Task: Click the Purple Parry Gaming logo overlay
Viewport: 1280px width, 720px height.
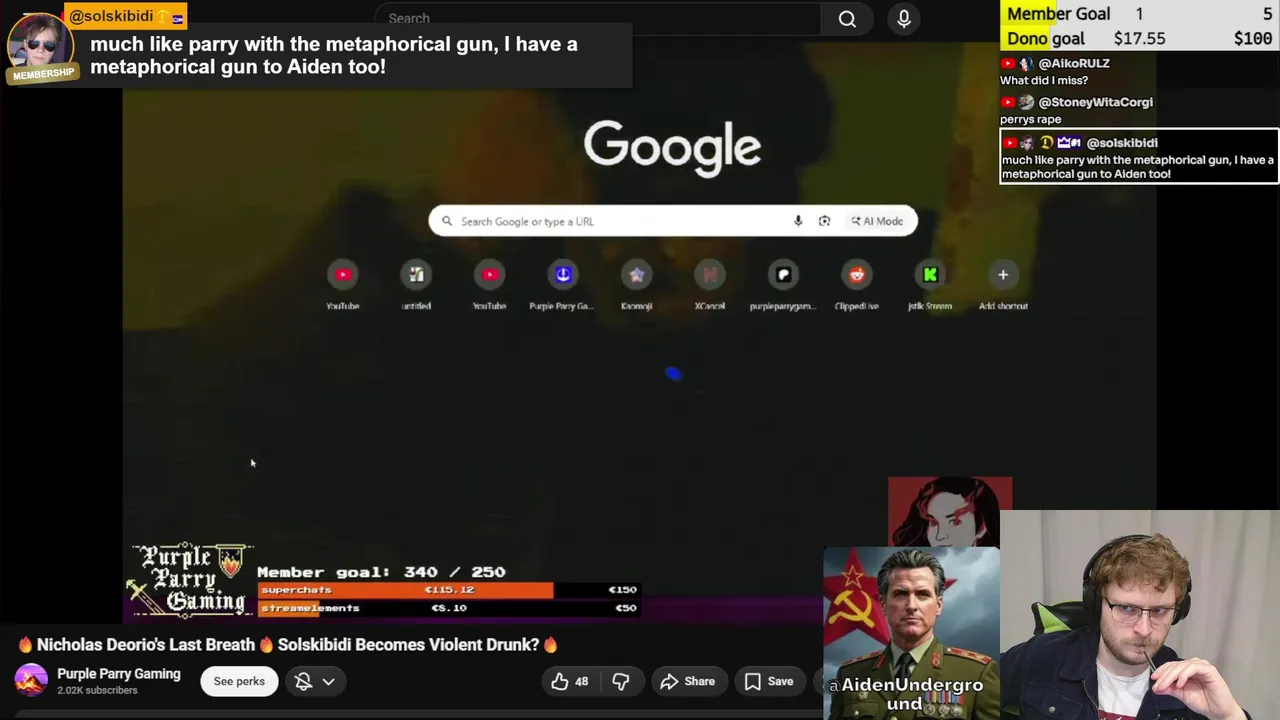Action: 191,579
